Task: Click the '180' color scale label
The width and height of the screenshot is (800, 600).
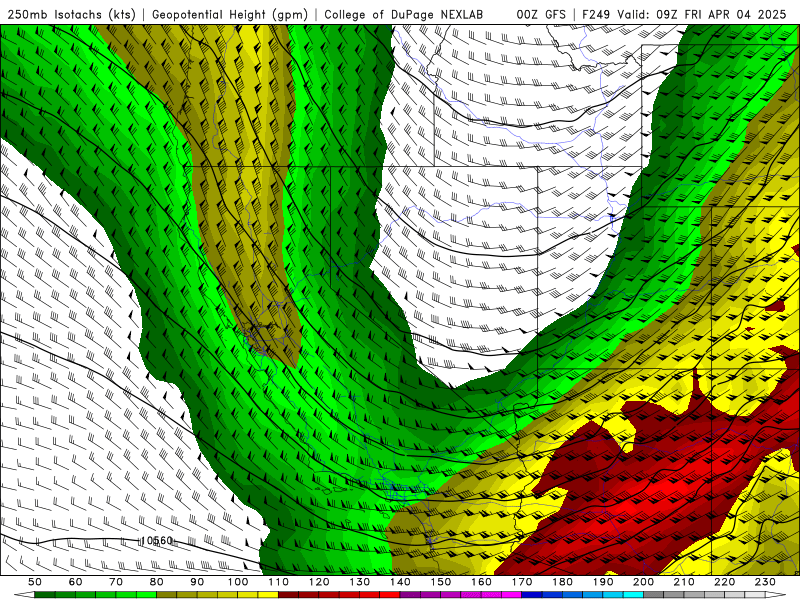Action: pyautogui.click(x=563, y=582)
